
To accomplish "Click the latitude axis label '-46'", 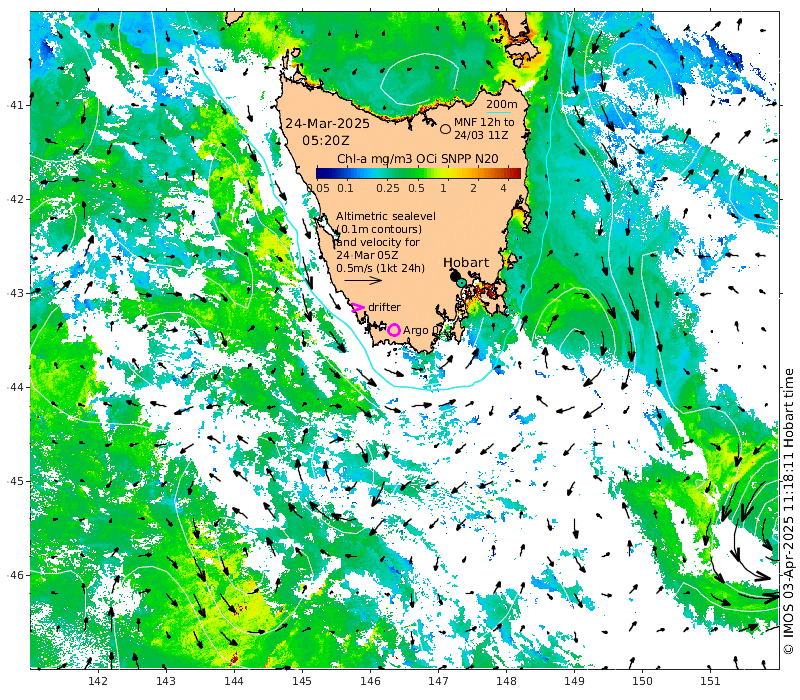I will click(x=15, y=575).
